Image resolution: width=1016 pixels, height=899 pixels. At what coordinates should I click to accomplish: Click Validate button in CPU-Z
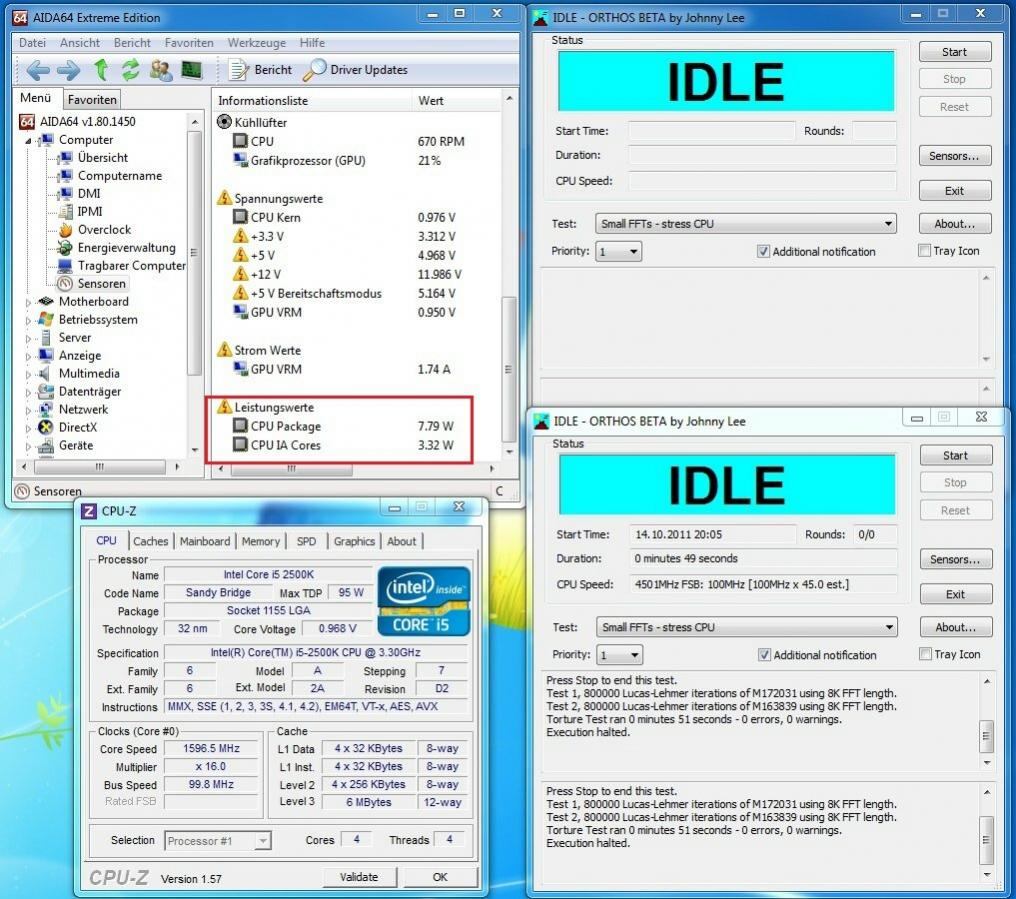[359, 877]
